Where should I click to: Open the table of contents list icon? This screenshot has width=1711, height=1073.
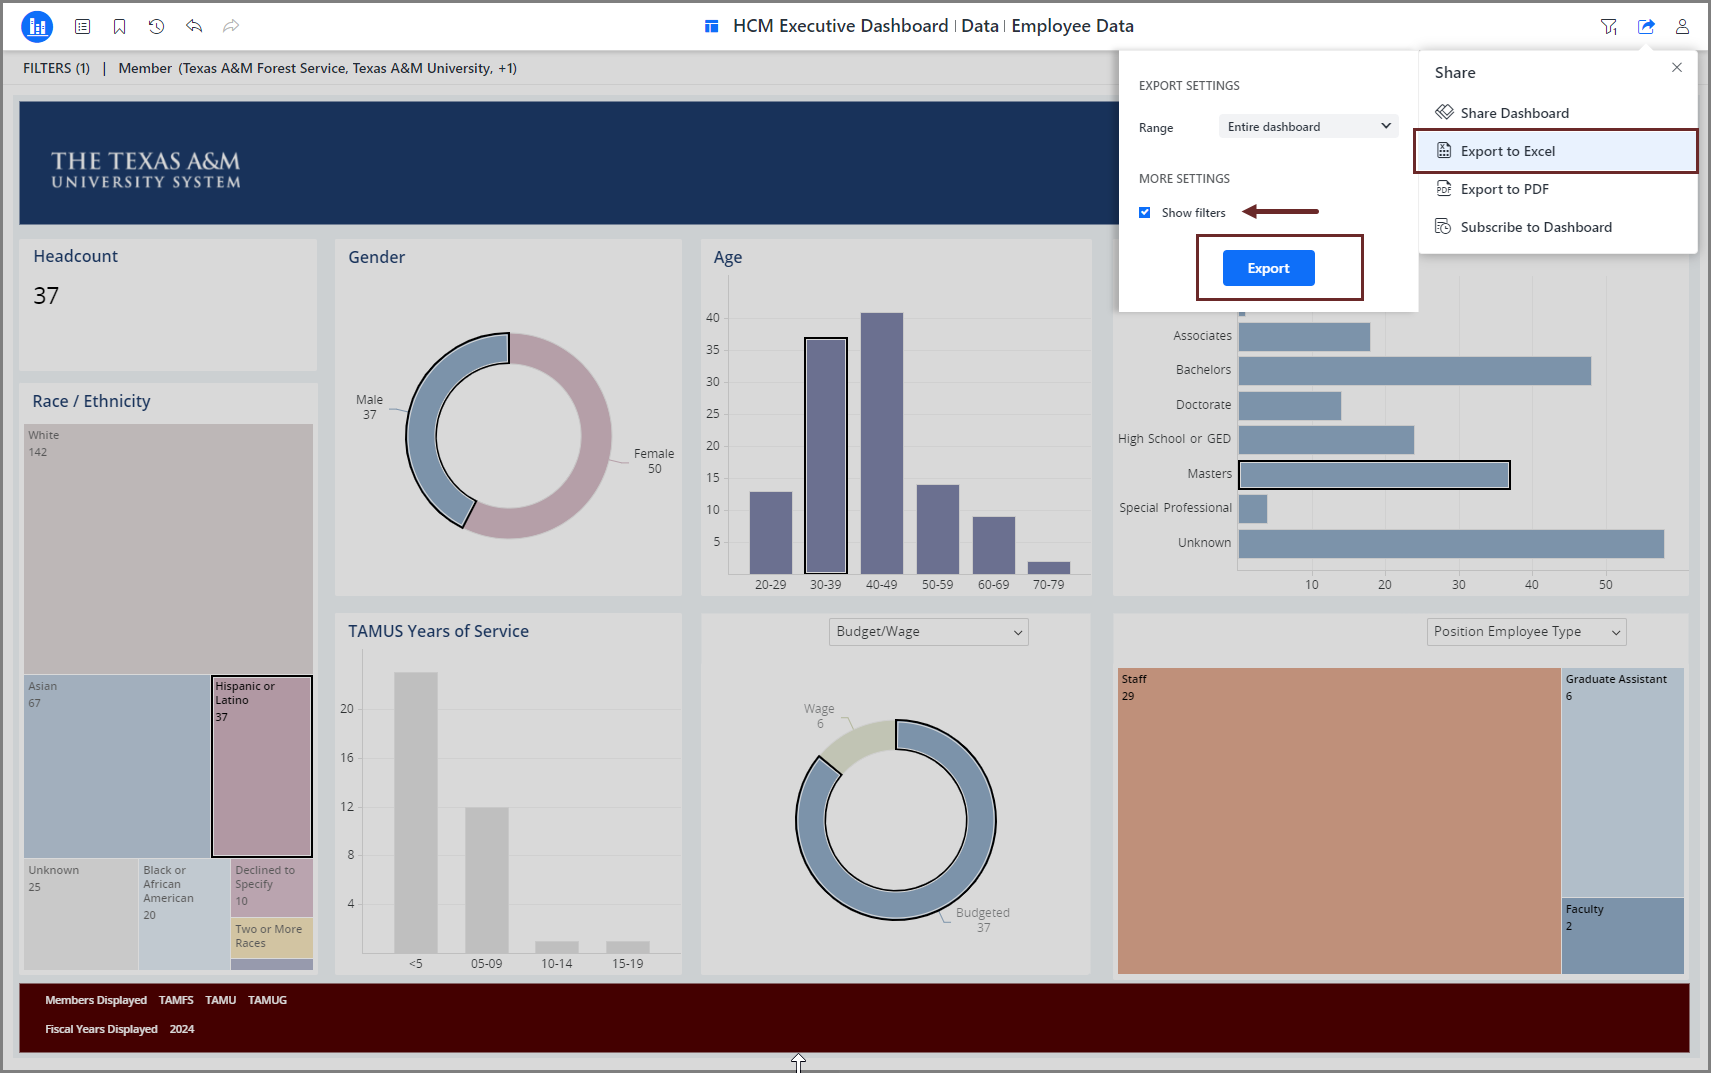point(83,27)
